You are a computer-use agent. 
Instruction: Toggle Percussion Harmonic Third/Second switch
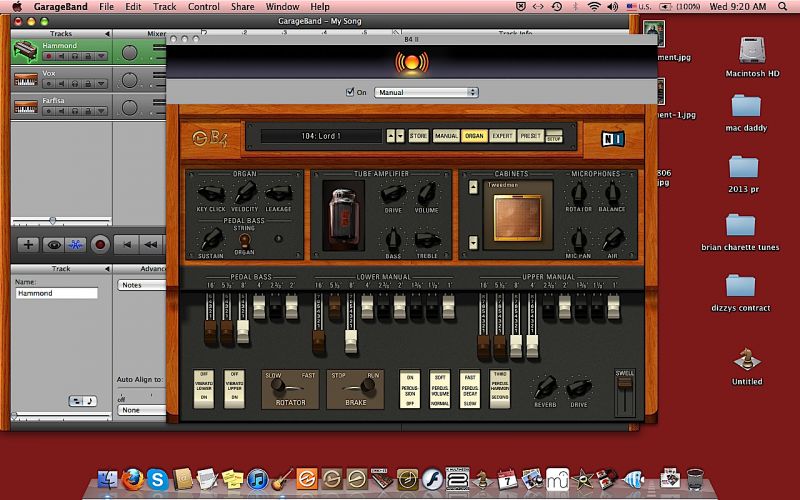(x=499, y=389)
